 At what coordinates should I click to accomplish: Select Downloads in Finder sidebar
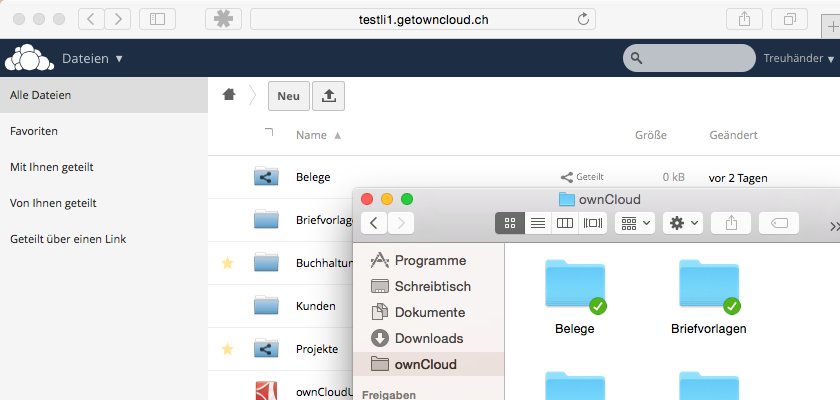coord(429,338)
